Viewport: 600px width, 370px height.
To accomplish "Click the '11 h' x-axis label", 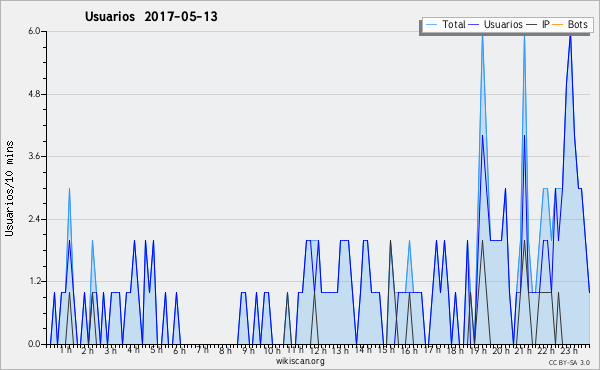I will 295,350.
